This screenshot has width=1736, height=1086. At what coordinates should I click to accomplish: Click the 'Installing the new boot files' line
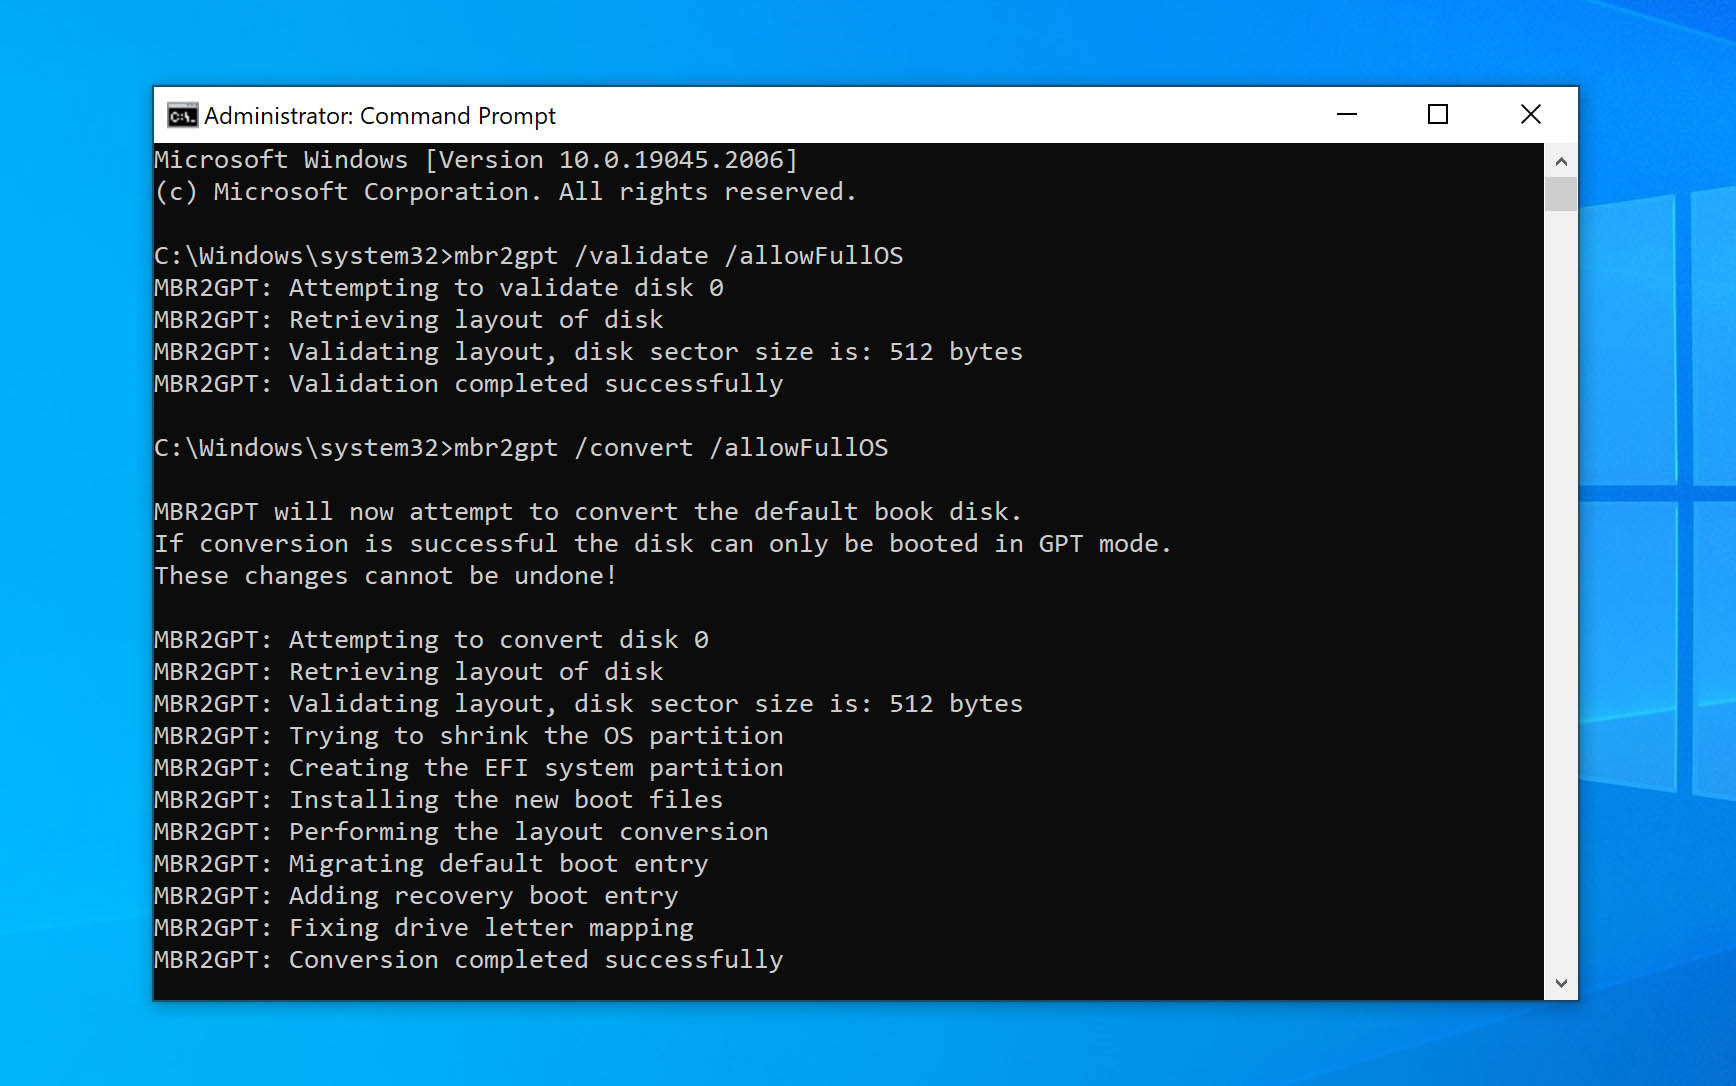pyautogui.click(x=439, y=800)
